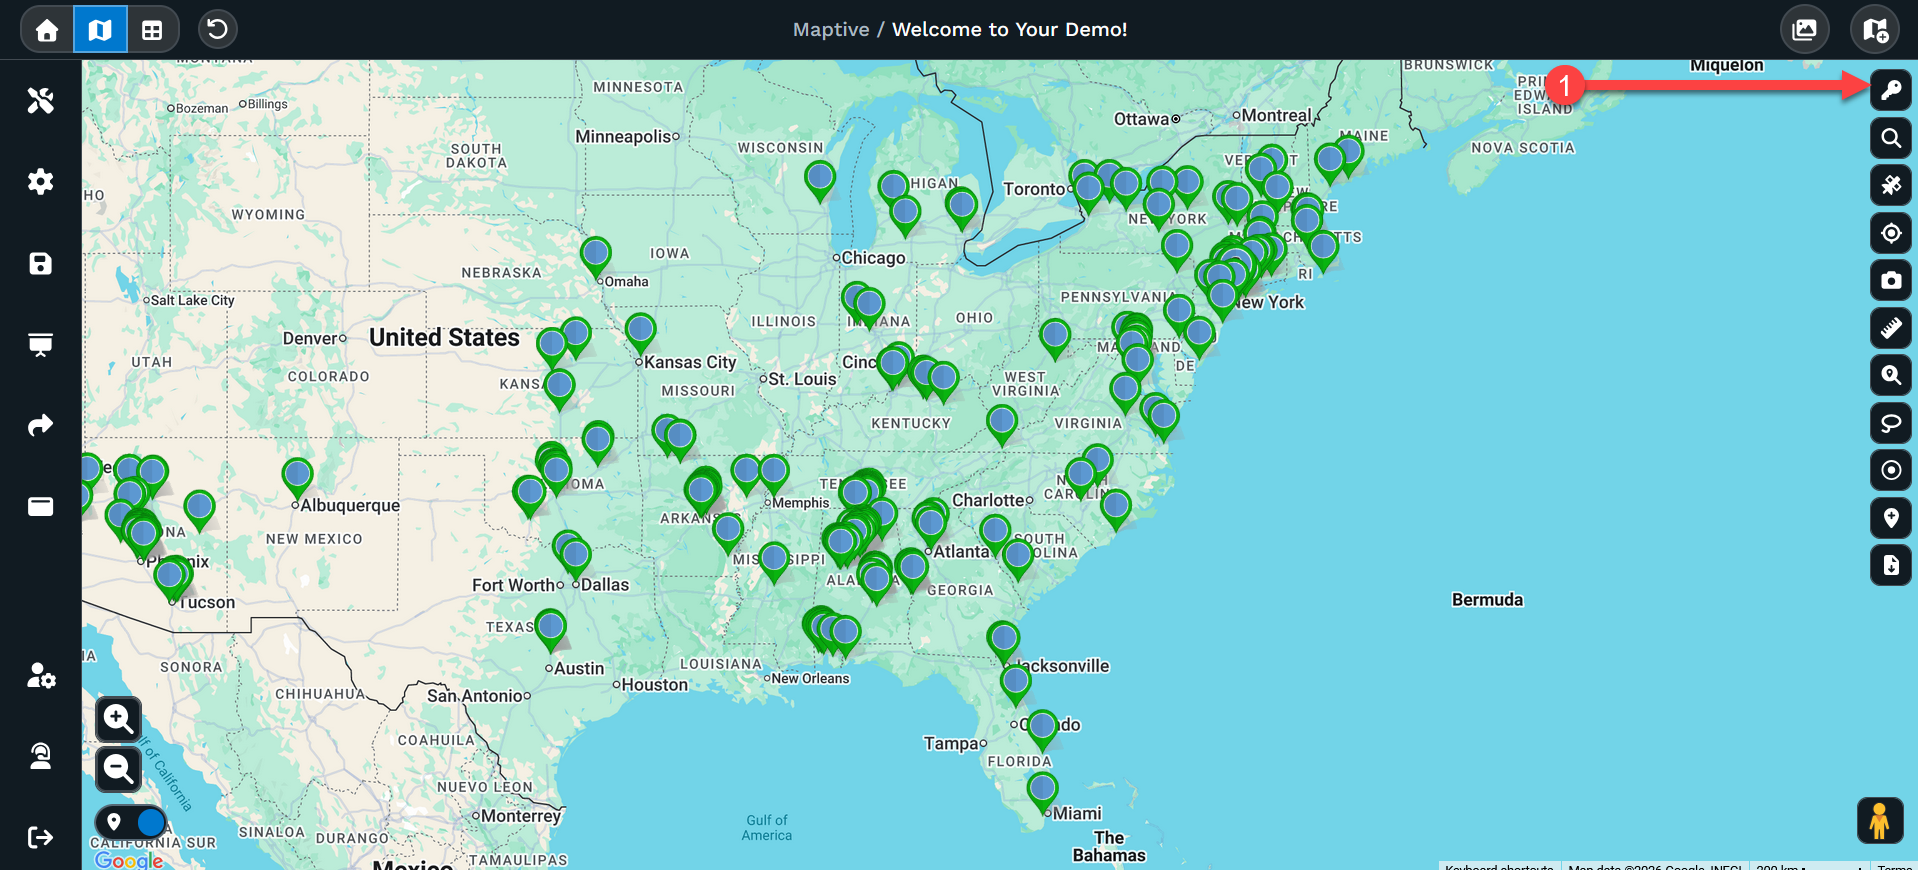Zoom in on the map
The image size is (1918, 870).
(118, 719)
